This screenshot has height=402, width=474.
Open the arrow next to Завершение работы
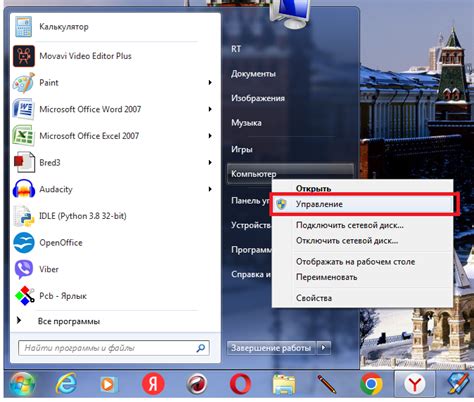click(x=323, y=348)
